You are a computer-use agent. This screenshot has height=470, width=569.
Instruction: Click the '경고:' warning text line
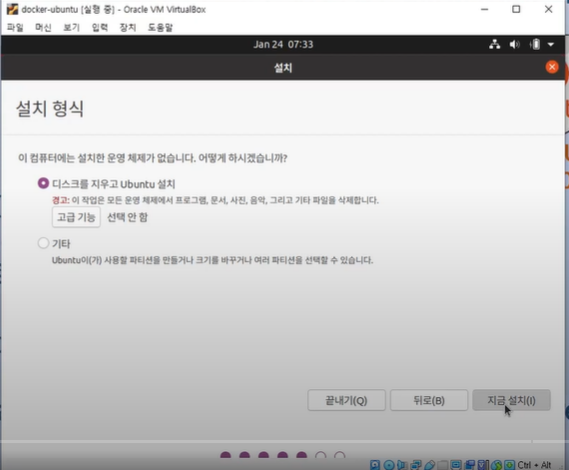coord(216,200)
